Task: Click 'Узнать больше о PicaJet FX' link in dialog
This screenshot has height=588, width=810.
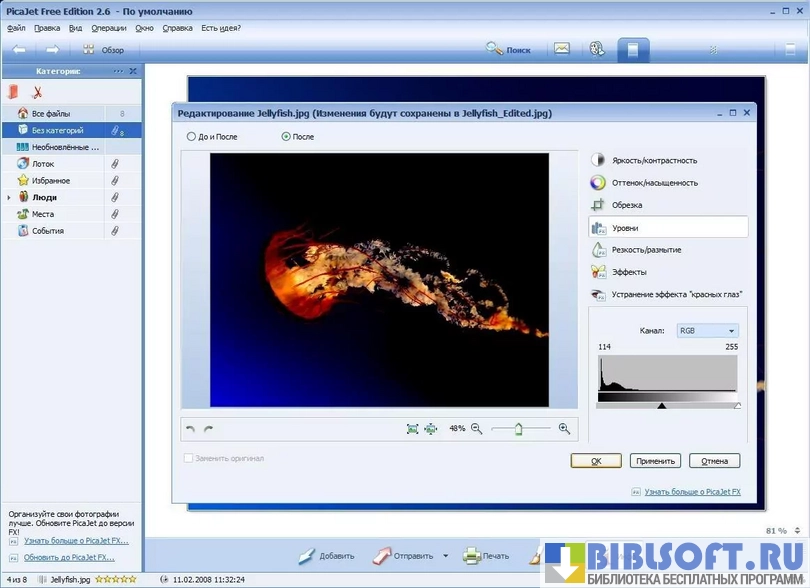Action: (x=691, y=492)
